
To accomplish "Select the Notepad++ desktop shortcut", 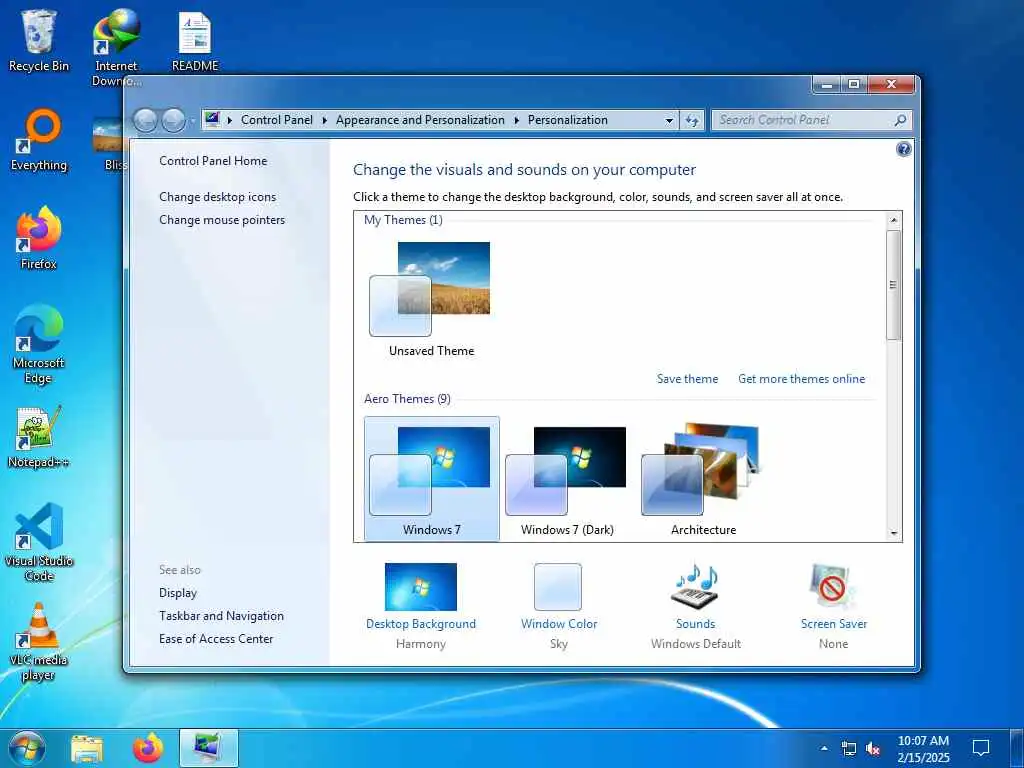I will tap(39, 437).
